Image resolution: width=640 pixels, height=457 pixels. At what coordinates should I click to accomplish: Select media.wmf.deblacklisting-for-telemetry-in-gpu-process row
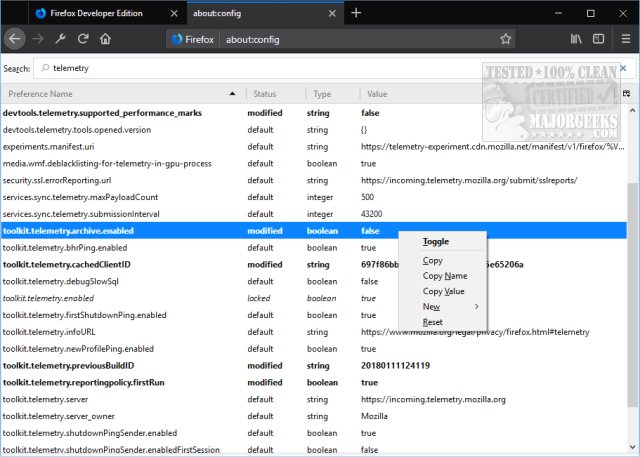[313, 164]
